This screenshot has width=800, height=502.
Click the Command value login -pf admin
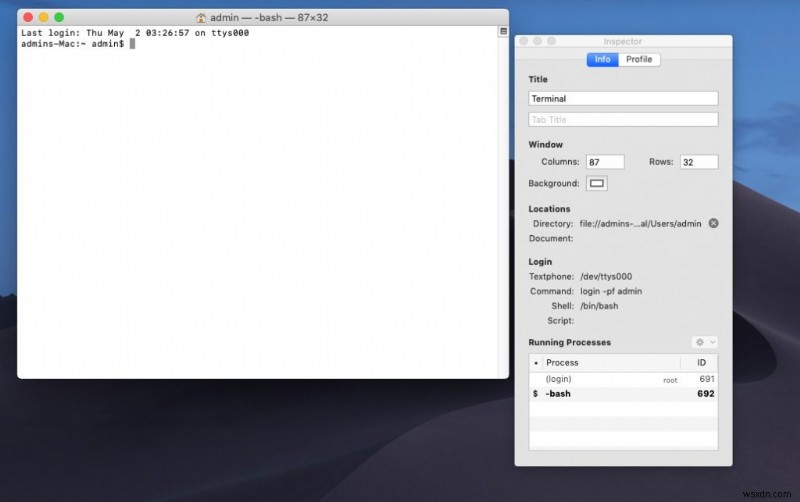pyautogui.click(x=611, y=291)
